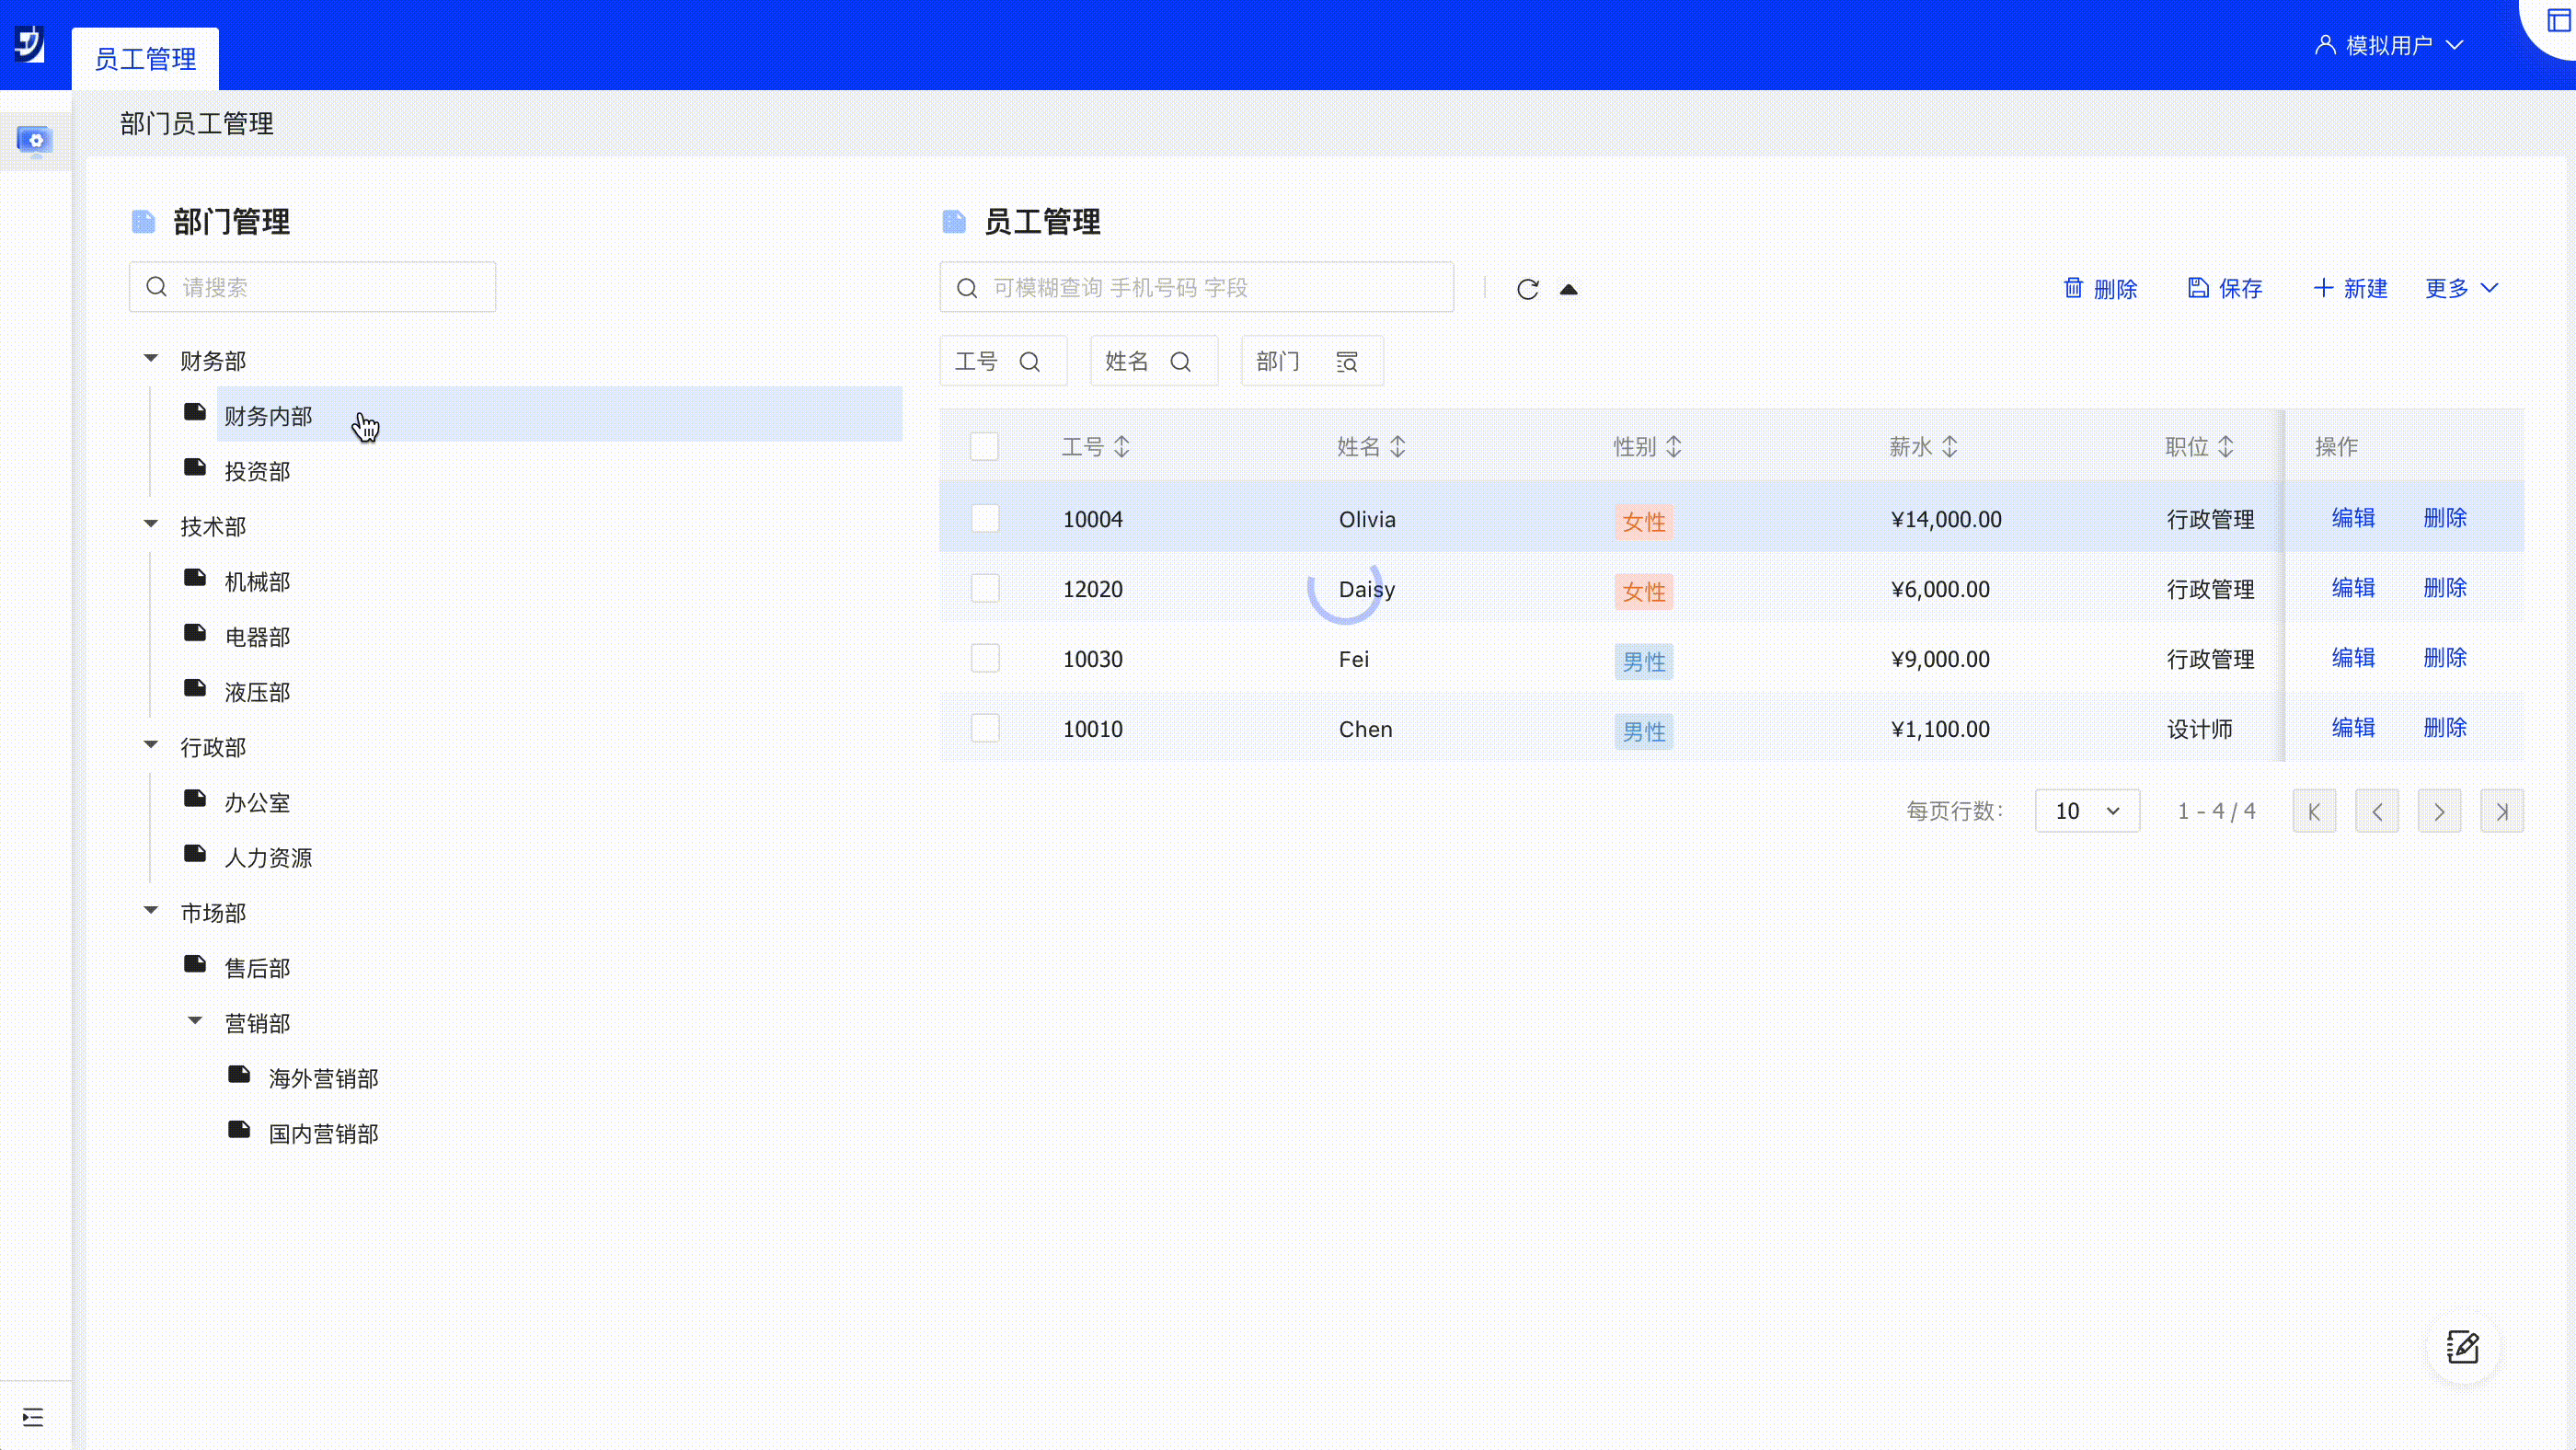
Task: Check the row checkbox for Olivia
Action: (985, 518)
